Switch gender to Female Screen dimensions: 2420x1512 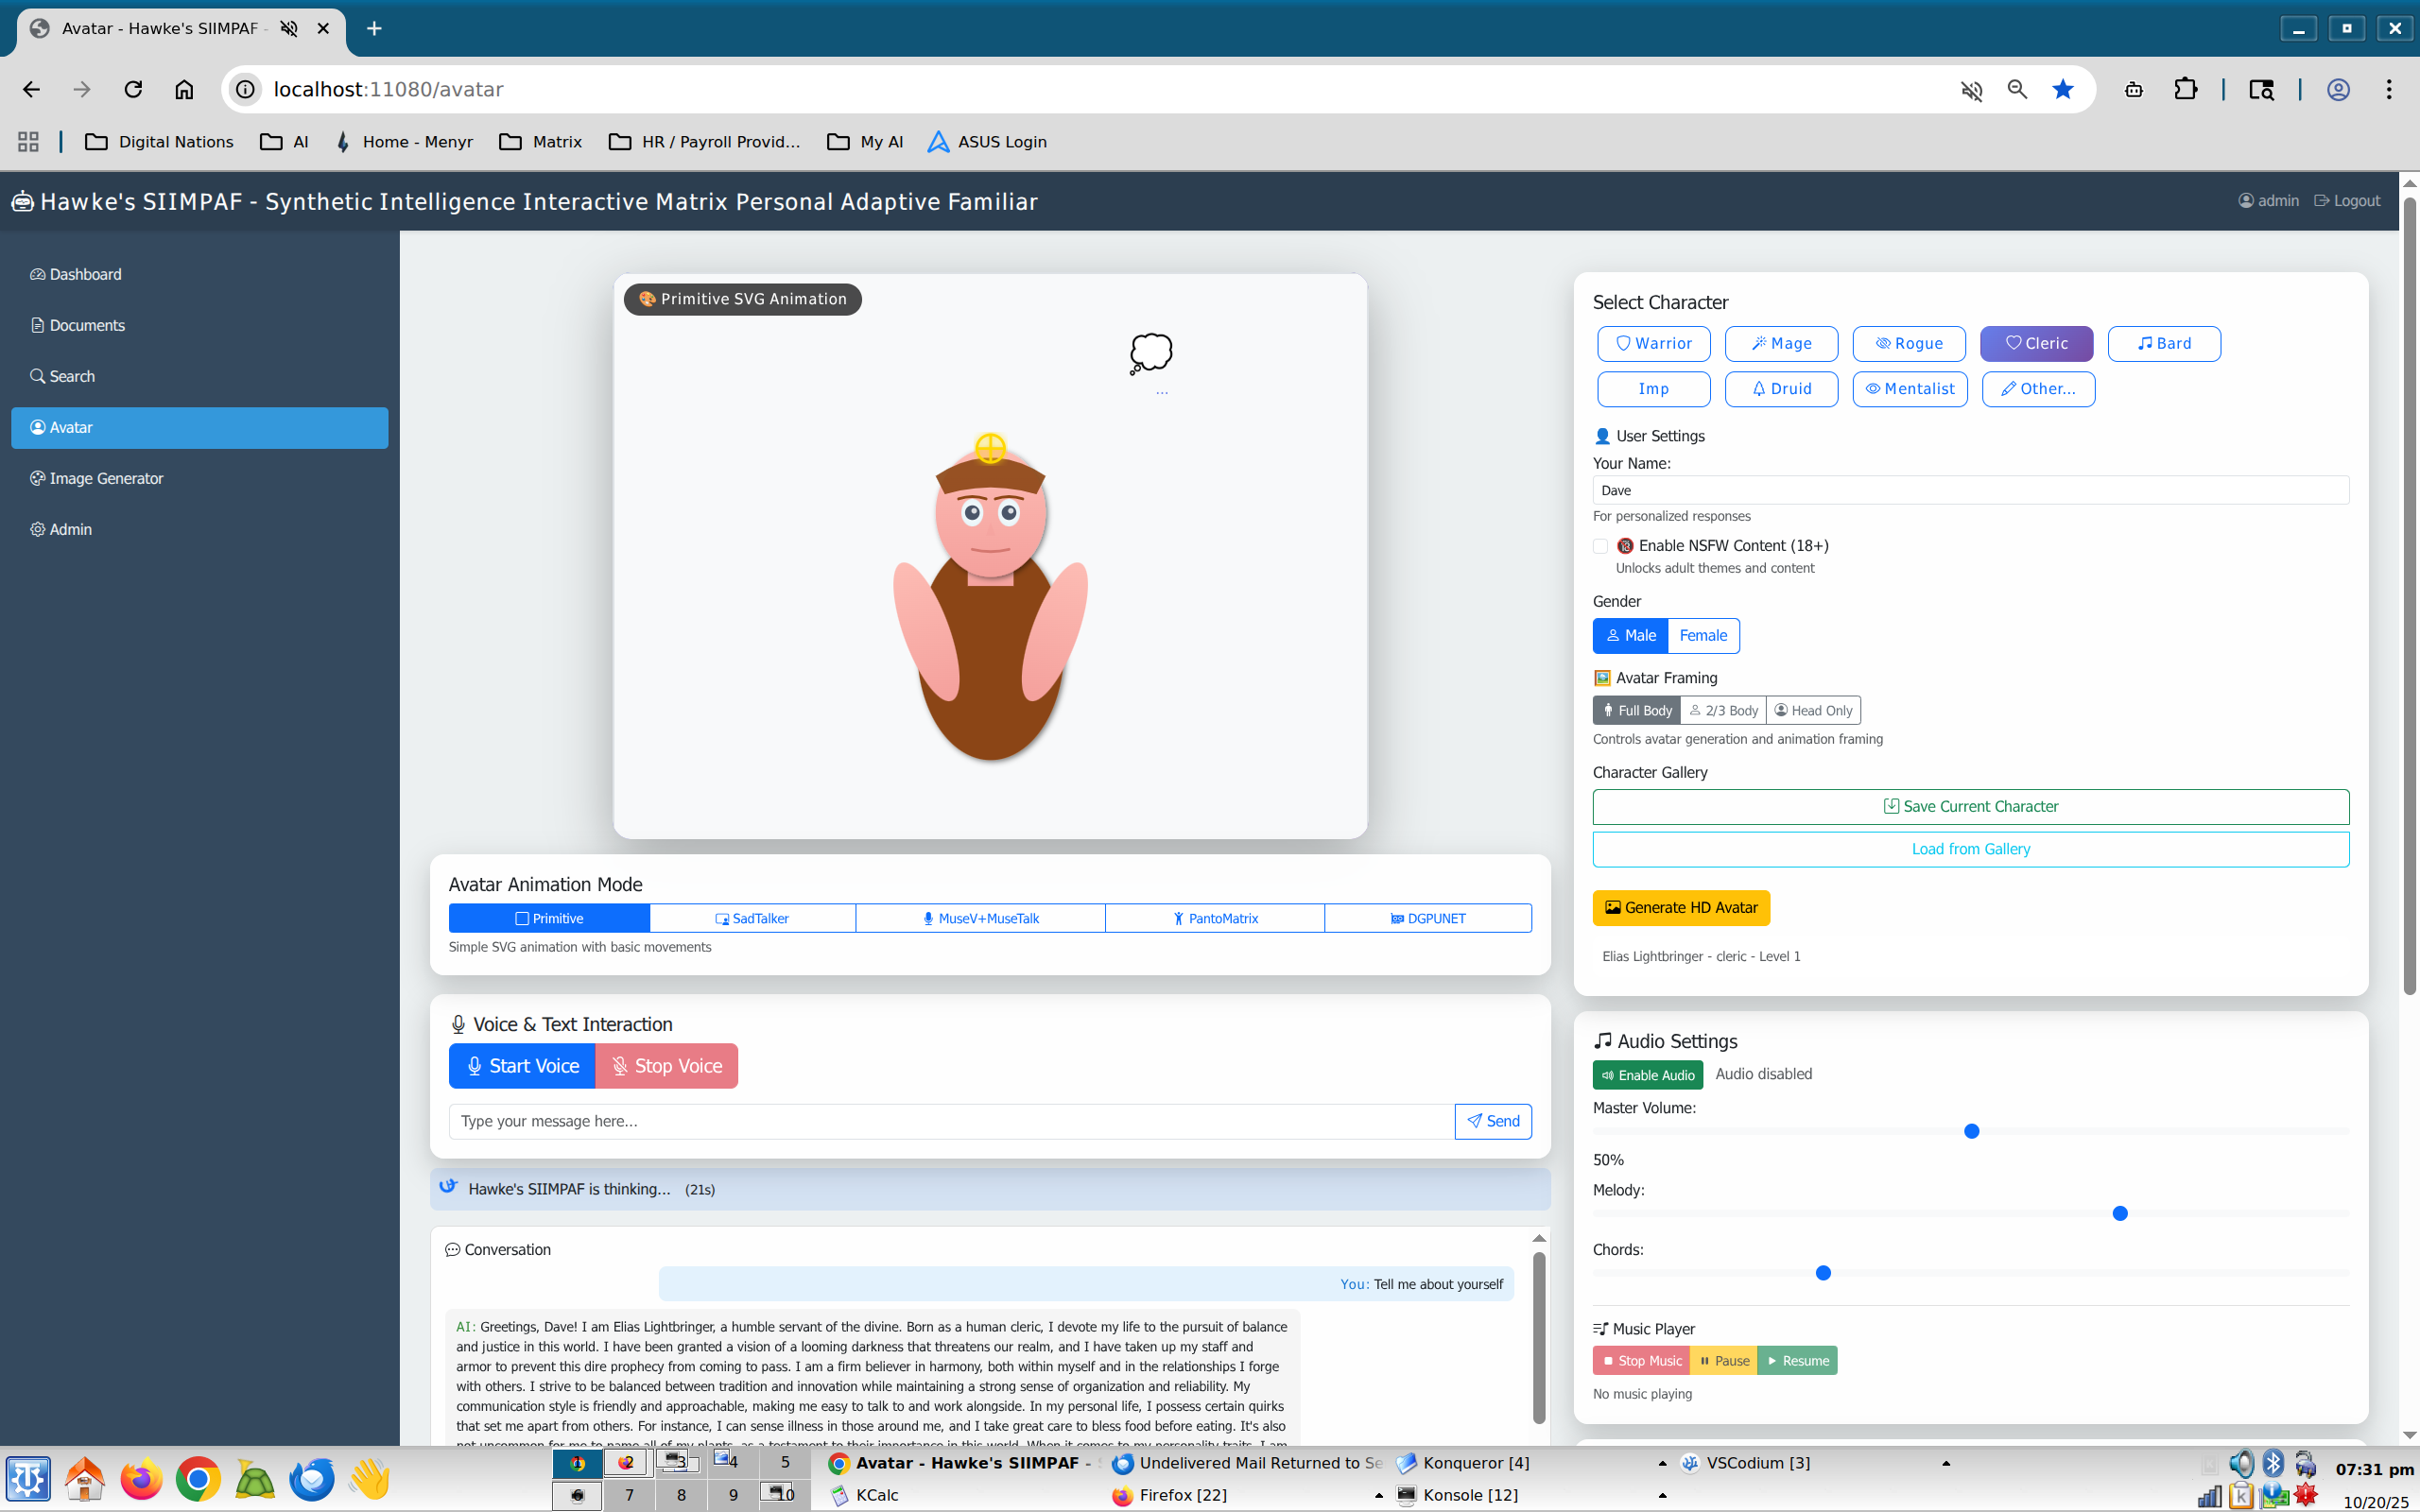1702,635
